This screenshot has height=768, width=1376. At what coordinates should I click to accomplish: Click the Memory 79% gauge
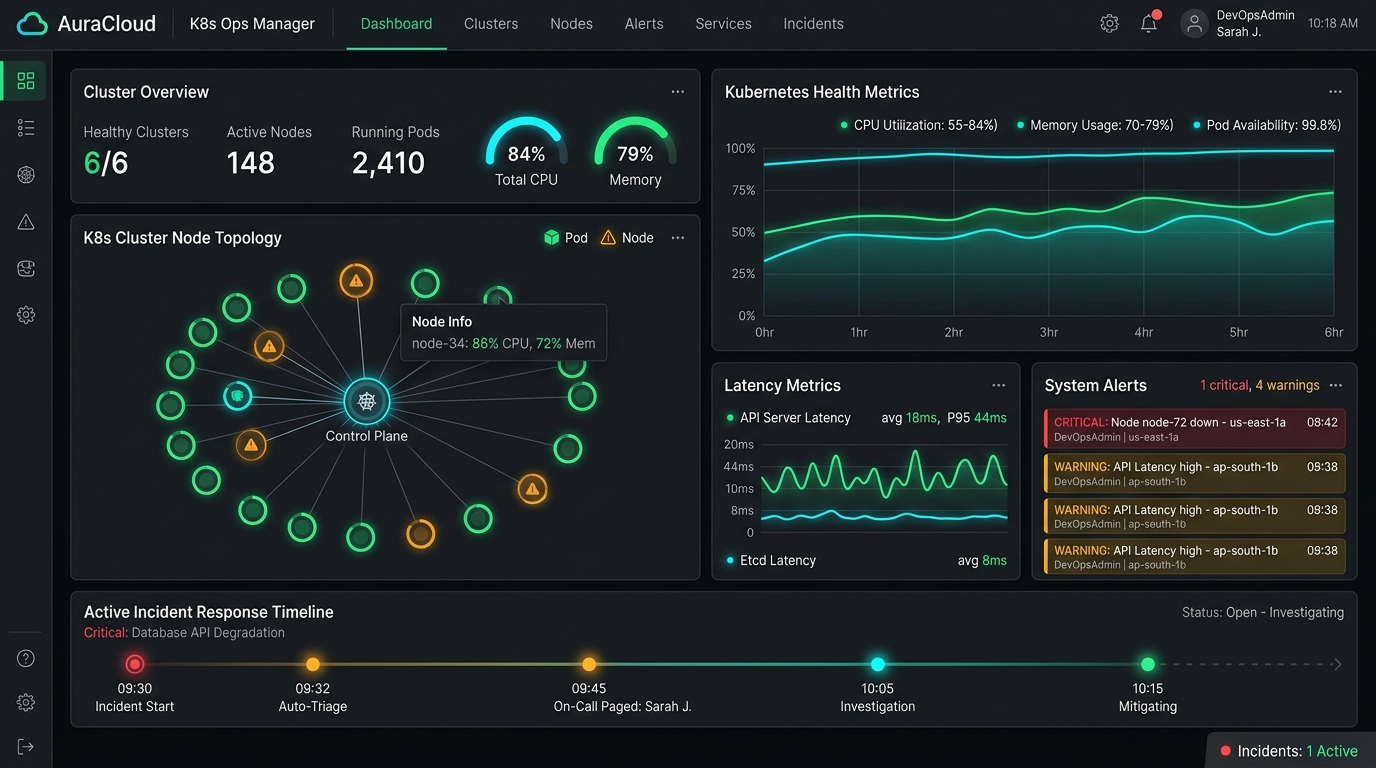(635, 152)
